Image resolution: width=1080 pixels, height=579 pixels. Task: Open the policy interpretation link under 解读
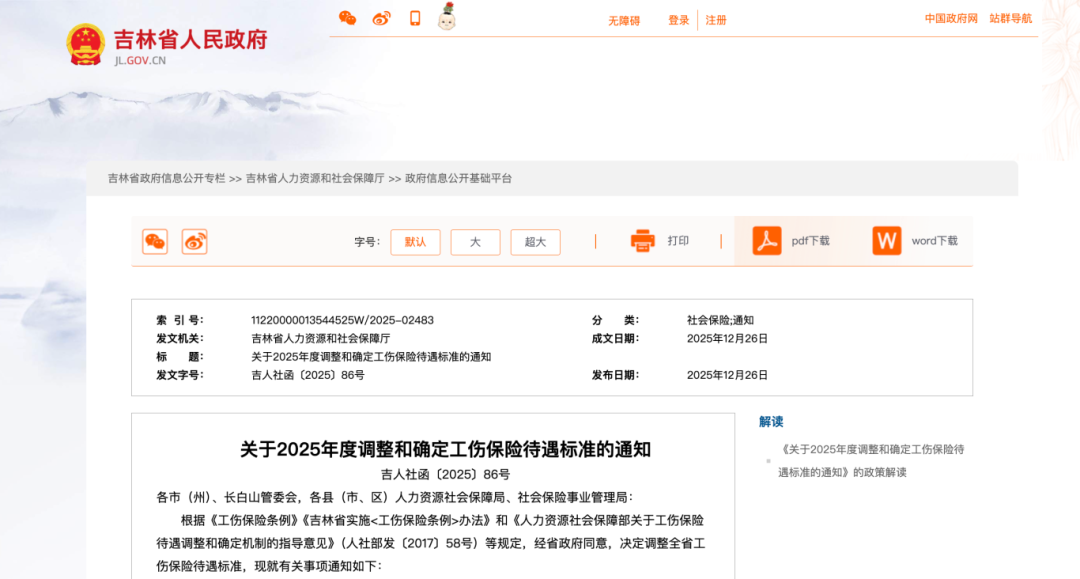(871, 460)
